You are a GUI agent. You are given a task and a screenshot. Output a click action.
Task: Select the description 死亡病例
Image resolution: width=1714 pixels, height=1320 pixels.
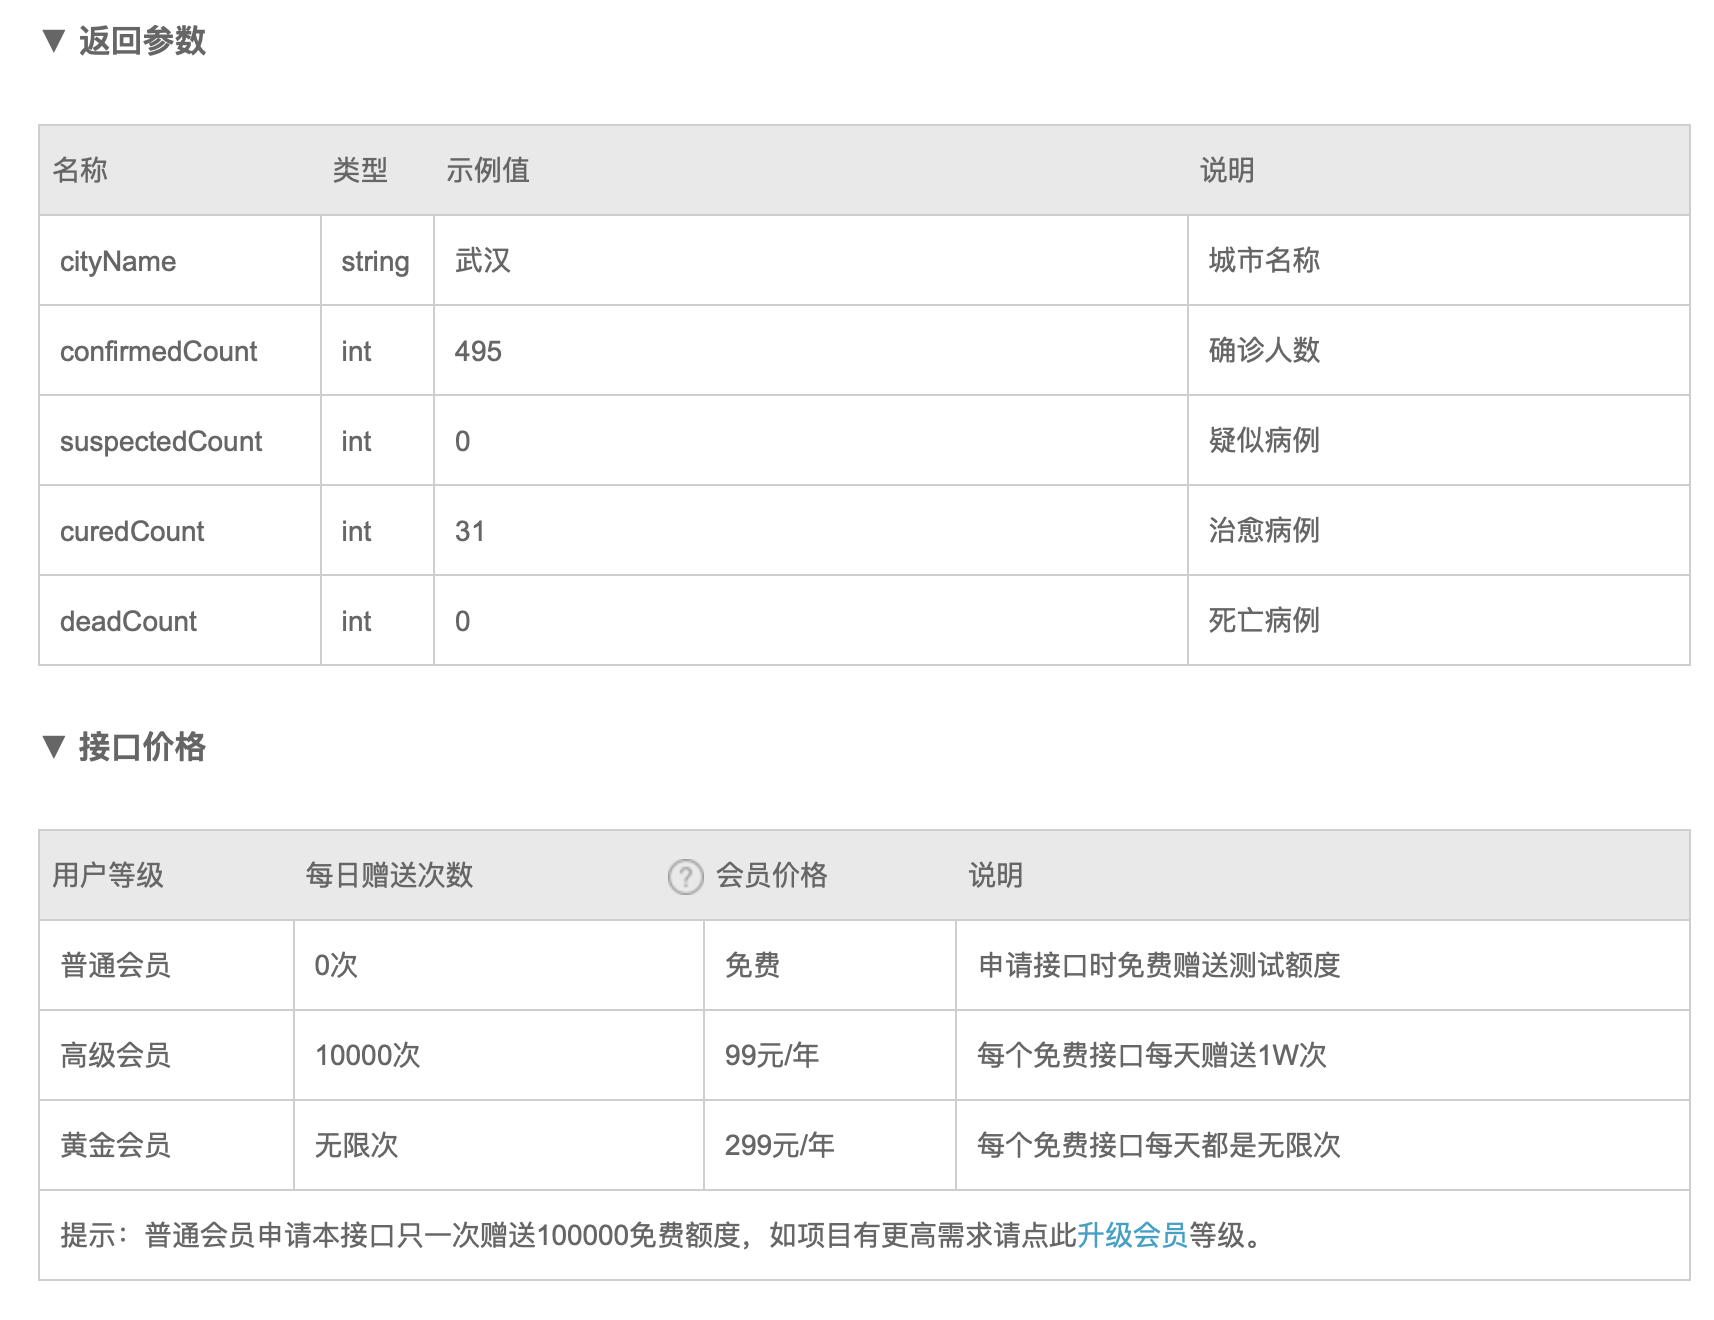coord(1264,620)
